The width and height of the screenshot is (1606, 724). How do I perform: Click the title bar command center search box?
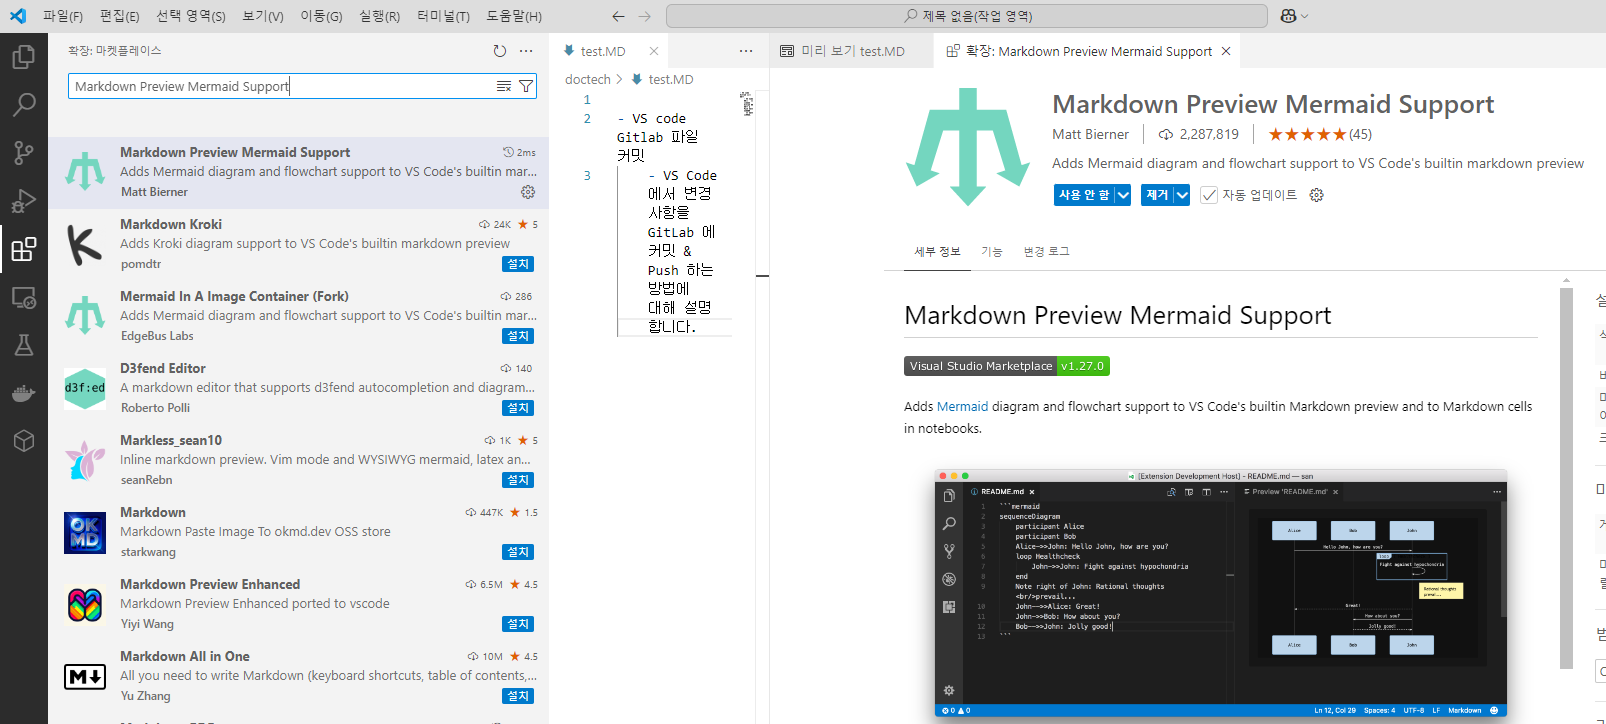click(967, 16)
